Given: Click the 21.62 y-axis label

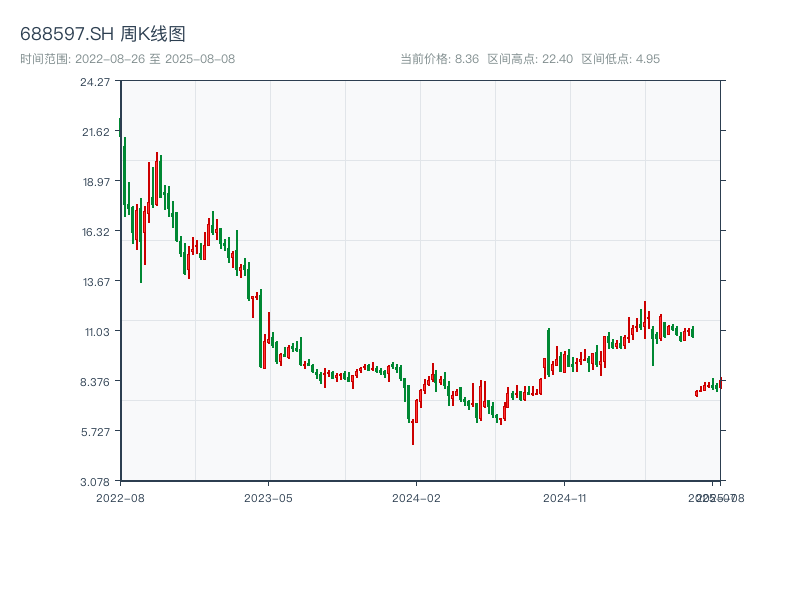Looking at the screenshot, I should (x=96, y=132).
